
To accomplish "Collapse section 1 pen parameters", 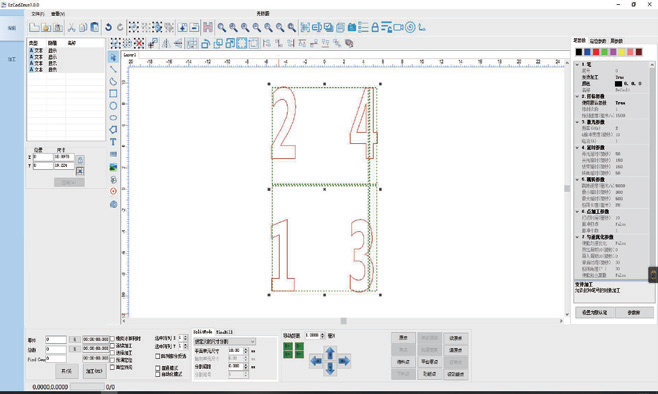I will (x=577, y=65).
